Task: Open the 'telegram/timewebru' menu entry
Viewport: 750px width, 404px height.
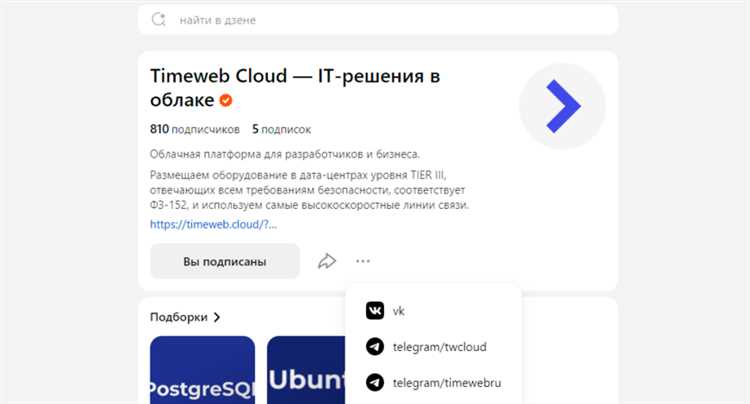Action: [447, 382]
